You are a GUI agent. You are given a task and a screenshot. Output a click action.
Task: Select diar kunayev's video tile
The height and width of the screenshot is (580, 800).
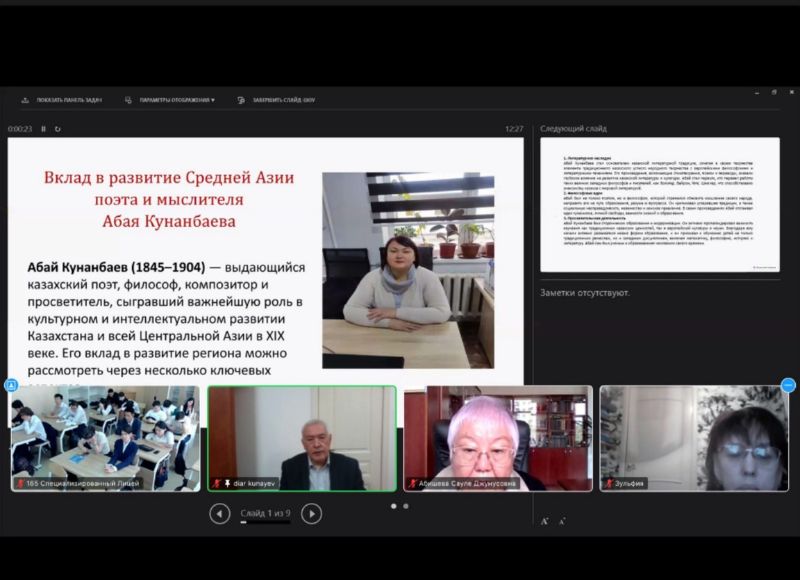point(301,438)
